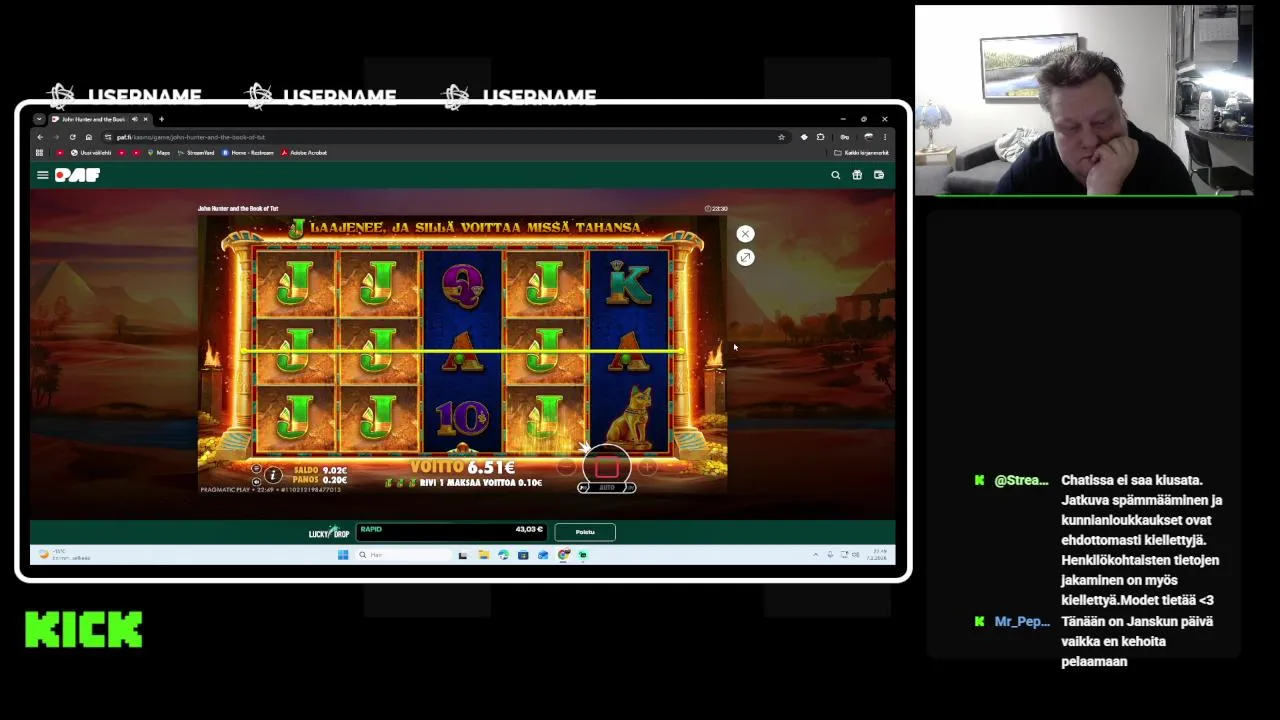Click the Mr_Pep... chat username
This screenshot has height=720, width=1280.
(1022, 621)
